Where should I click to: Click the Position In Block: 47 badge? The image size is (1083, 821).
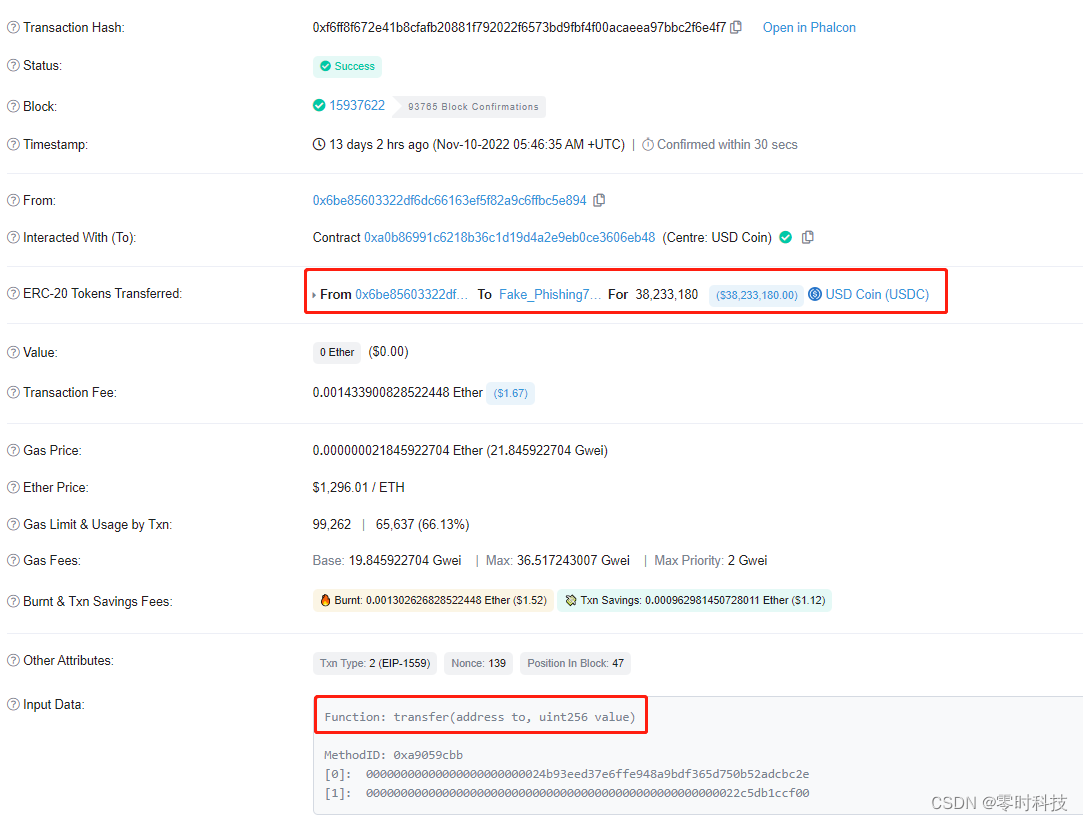click(575, 664)
